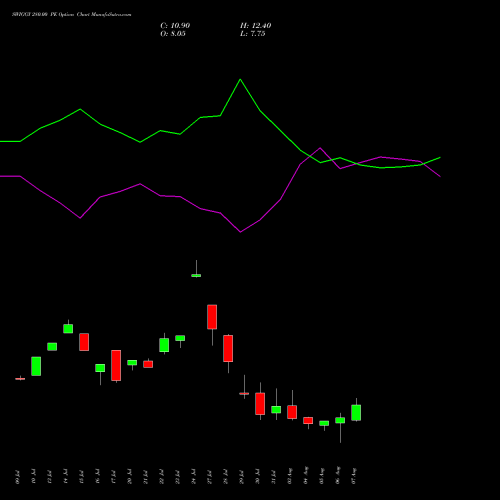Screen dimensions: 500x500
Task: Select the 07 Aug date label
Action: [x=354, y=476]
